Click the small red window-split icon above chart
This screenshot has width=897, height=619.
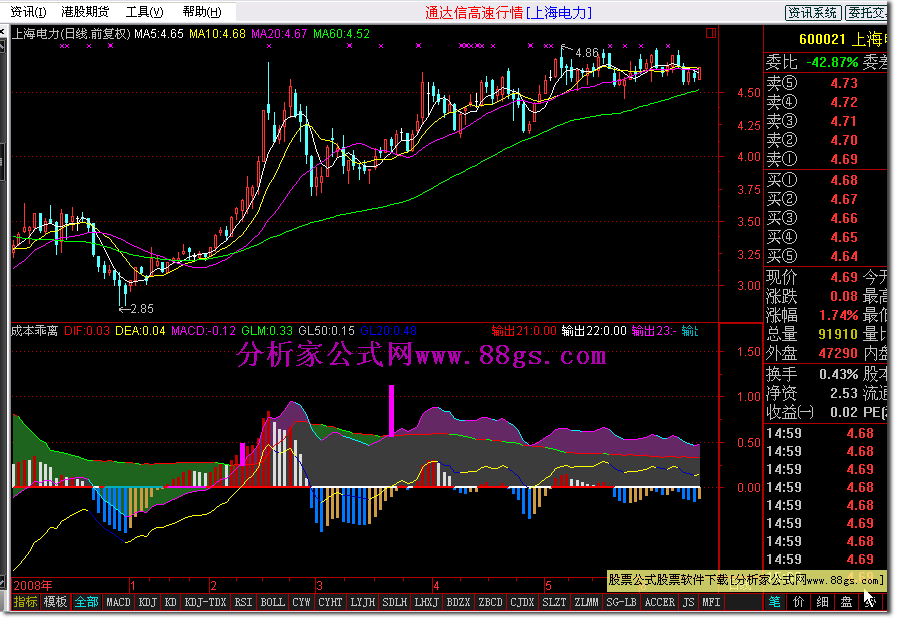pos(711,33)
